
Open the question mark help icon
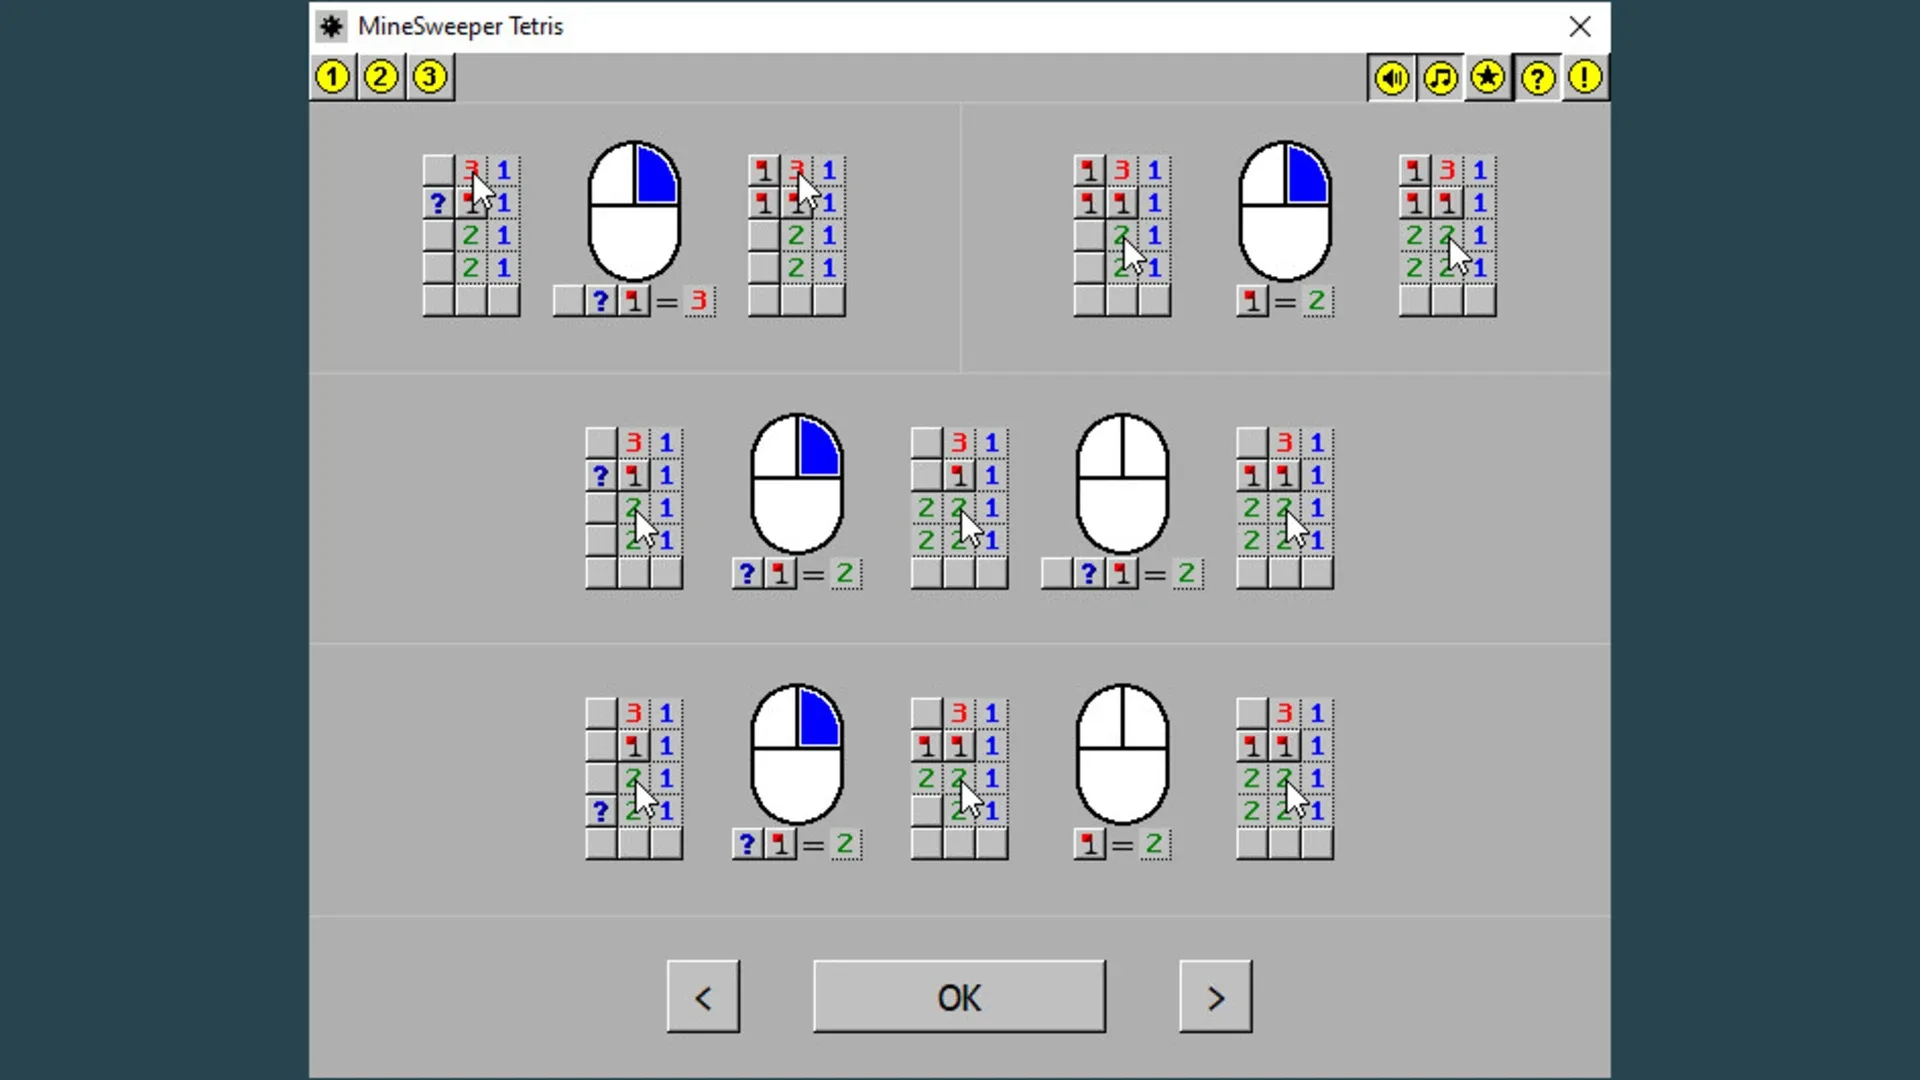tap(1537, 78)
